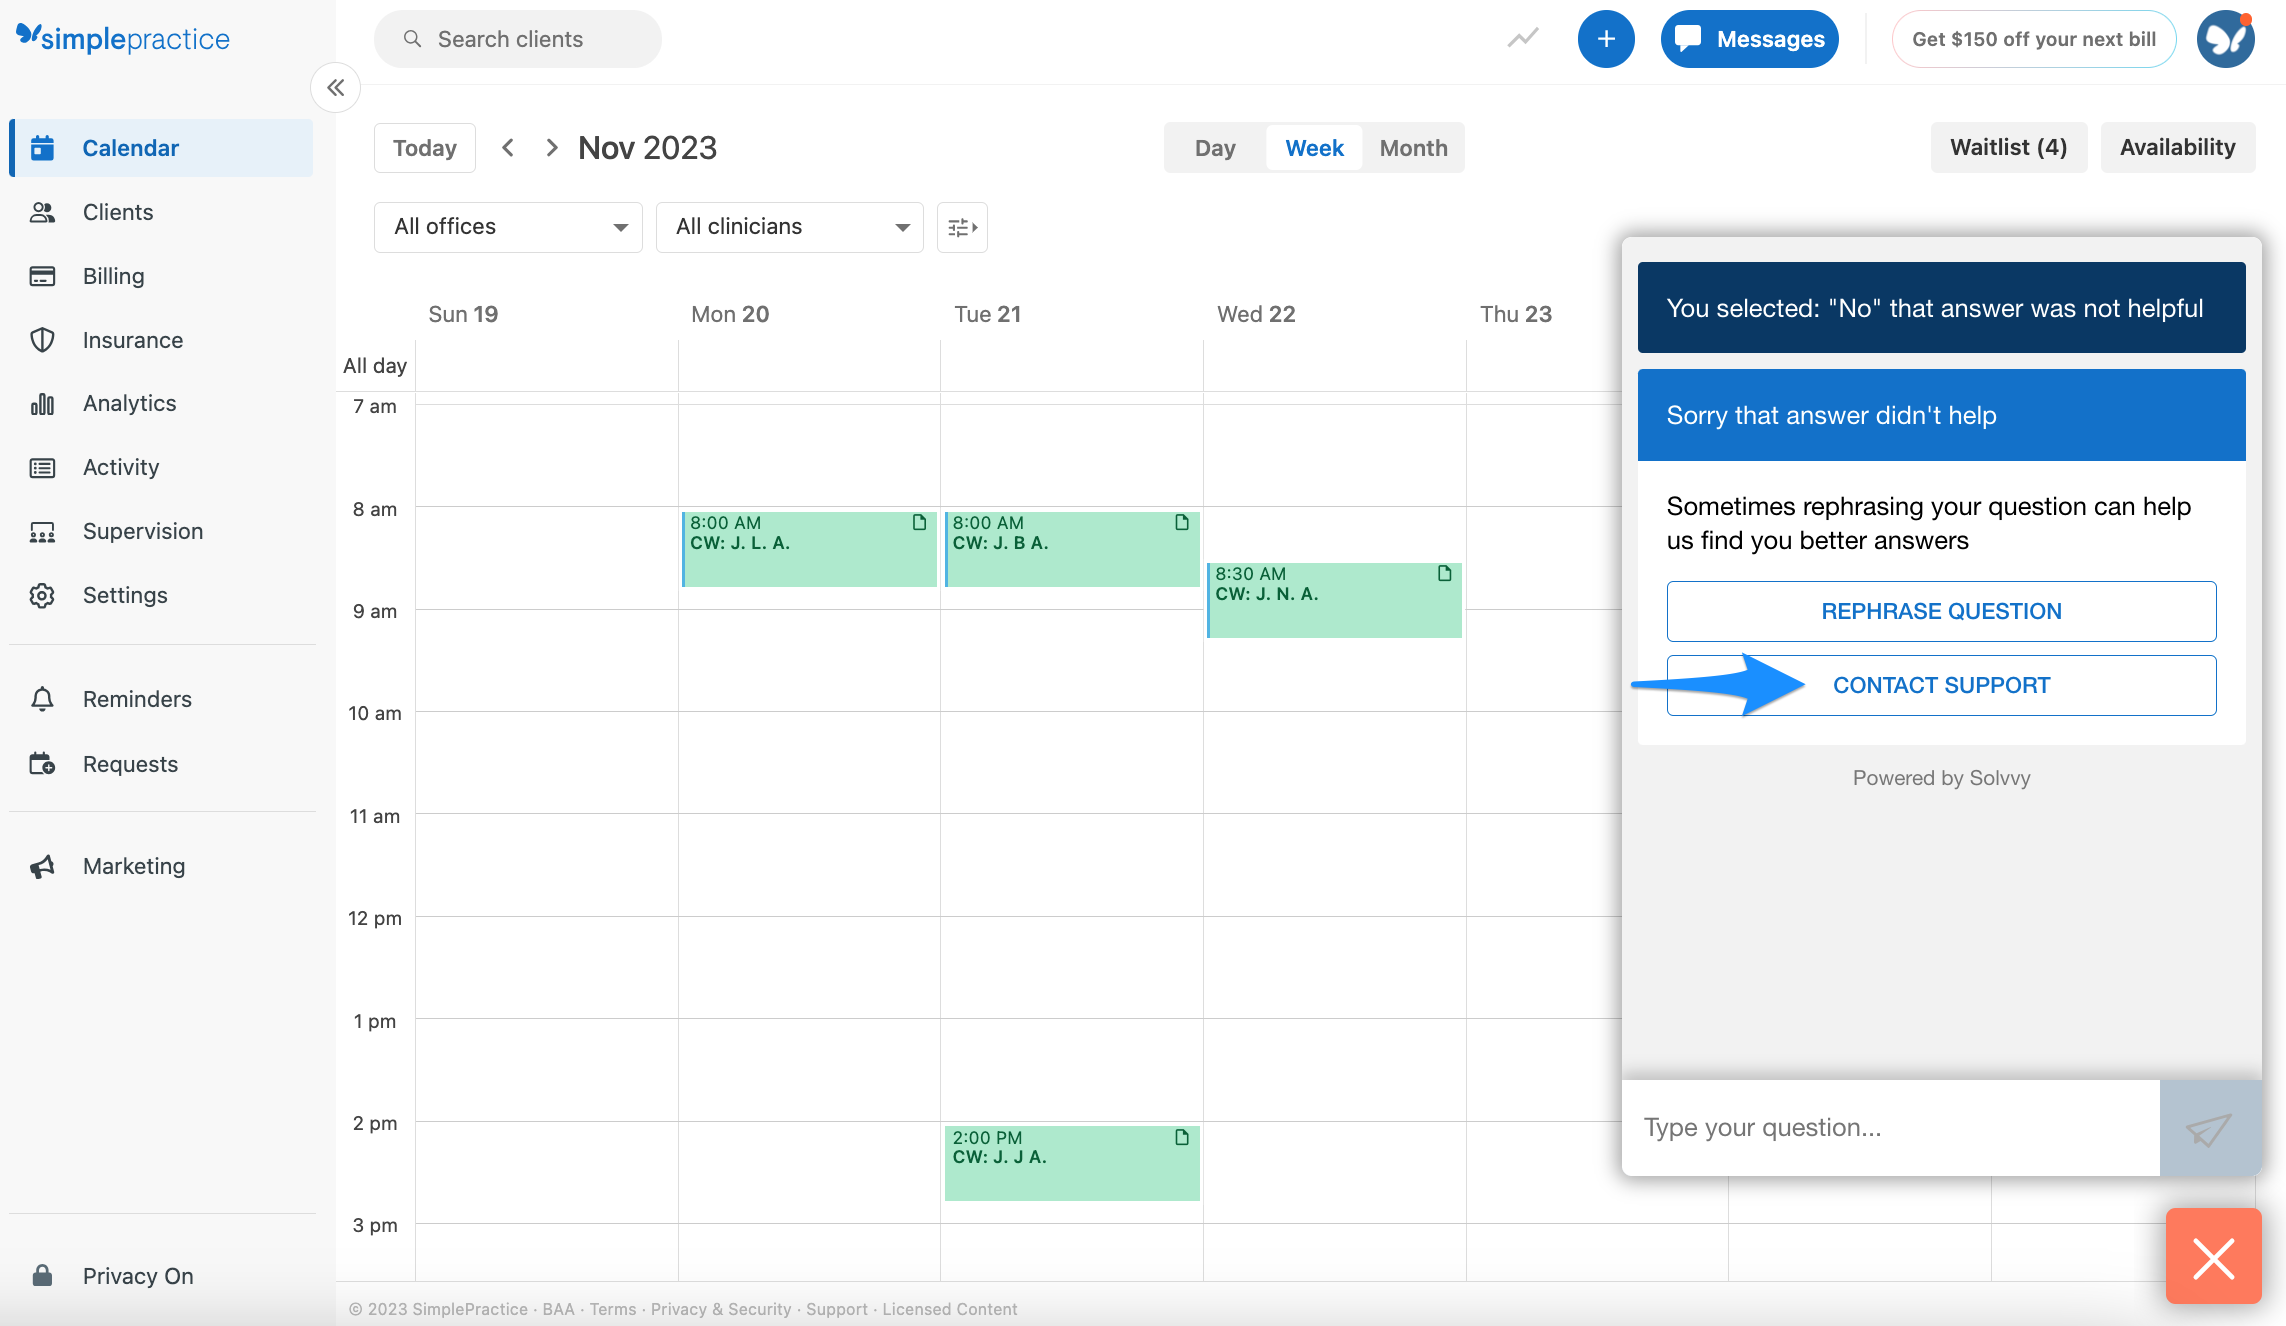Open the Billing section

113,276
